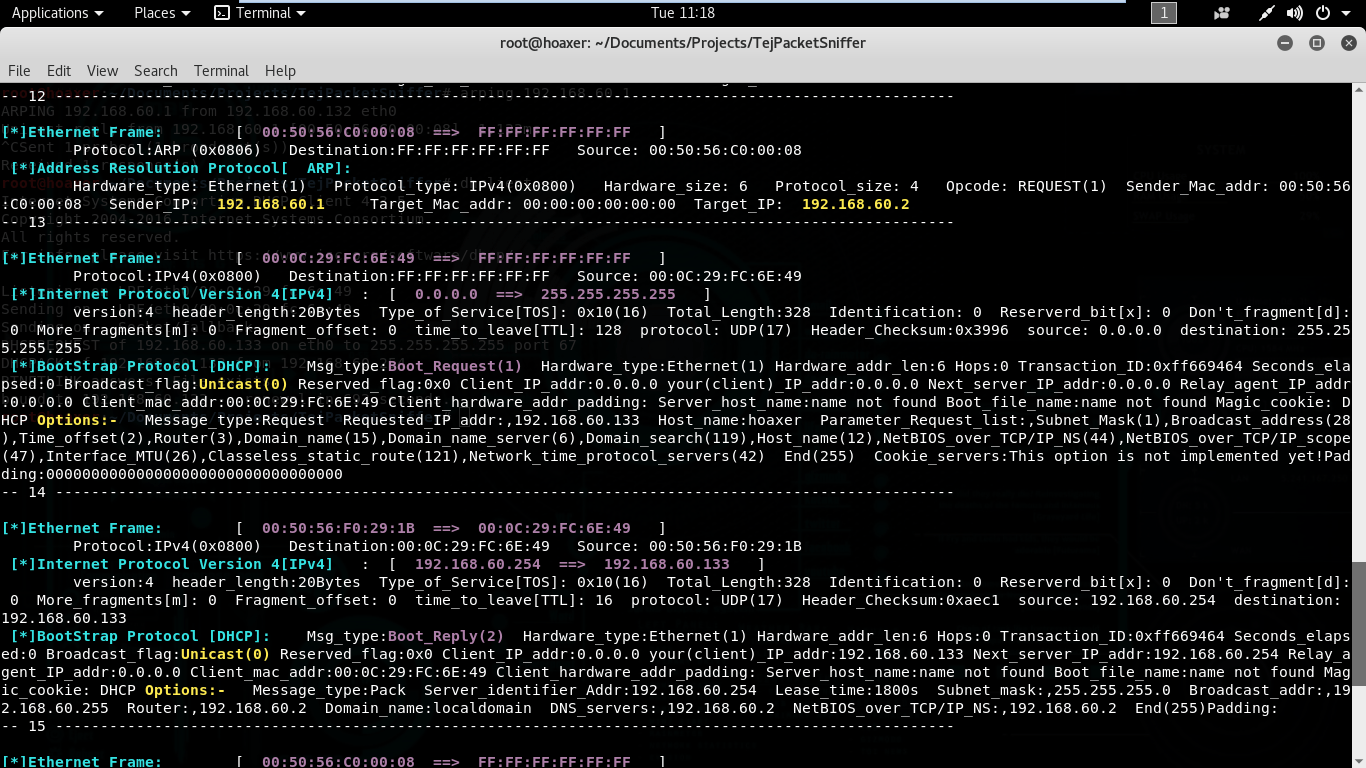Screen dimensions: 1366x768
Task: Select the workspace indicator showing 1
Action: (1164, 13)
